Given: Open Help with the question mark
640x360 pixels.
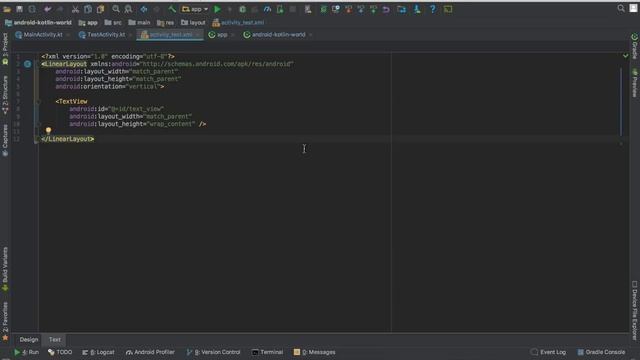Looking at the screenshot, I should click(433, 9).
